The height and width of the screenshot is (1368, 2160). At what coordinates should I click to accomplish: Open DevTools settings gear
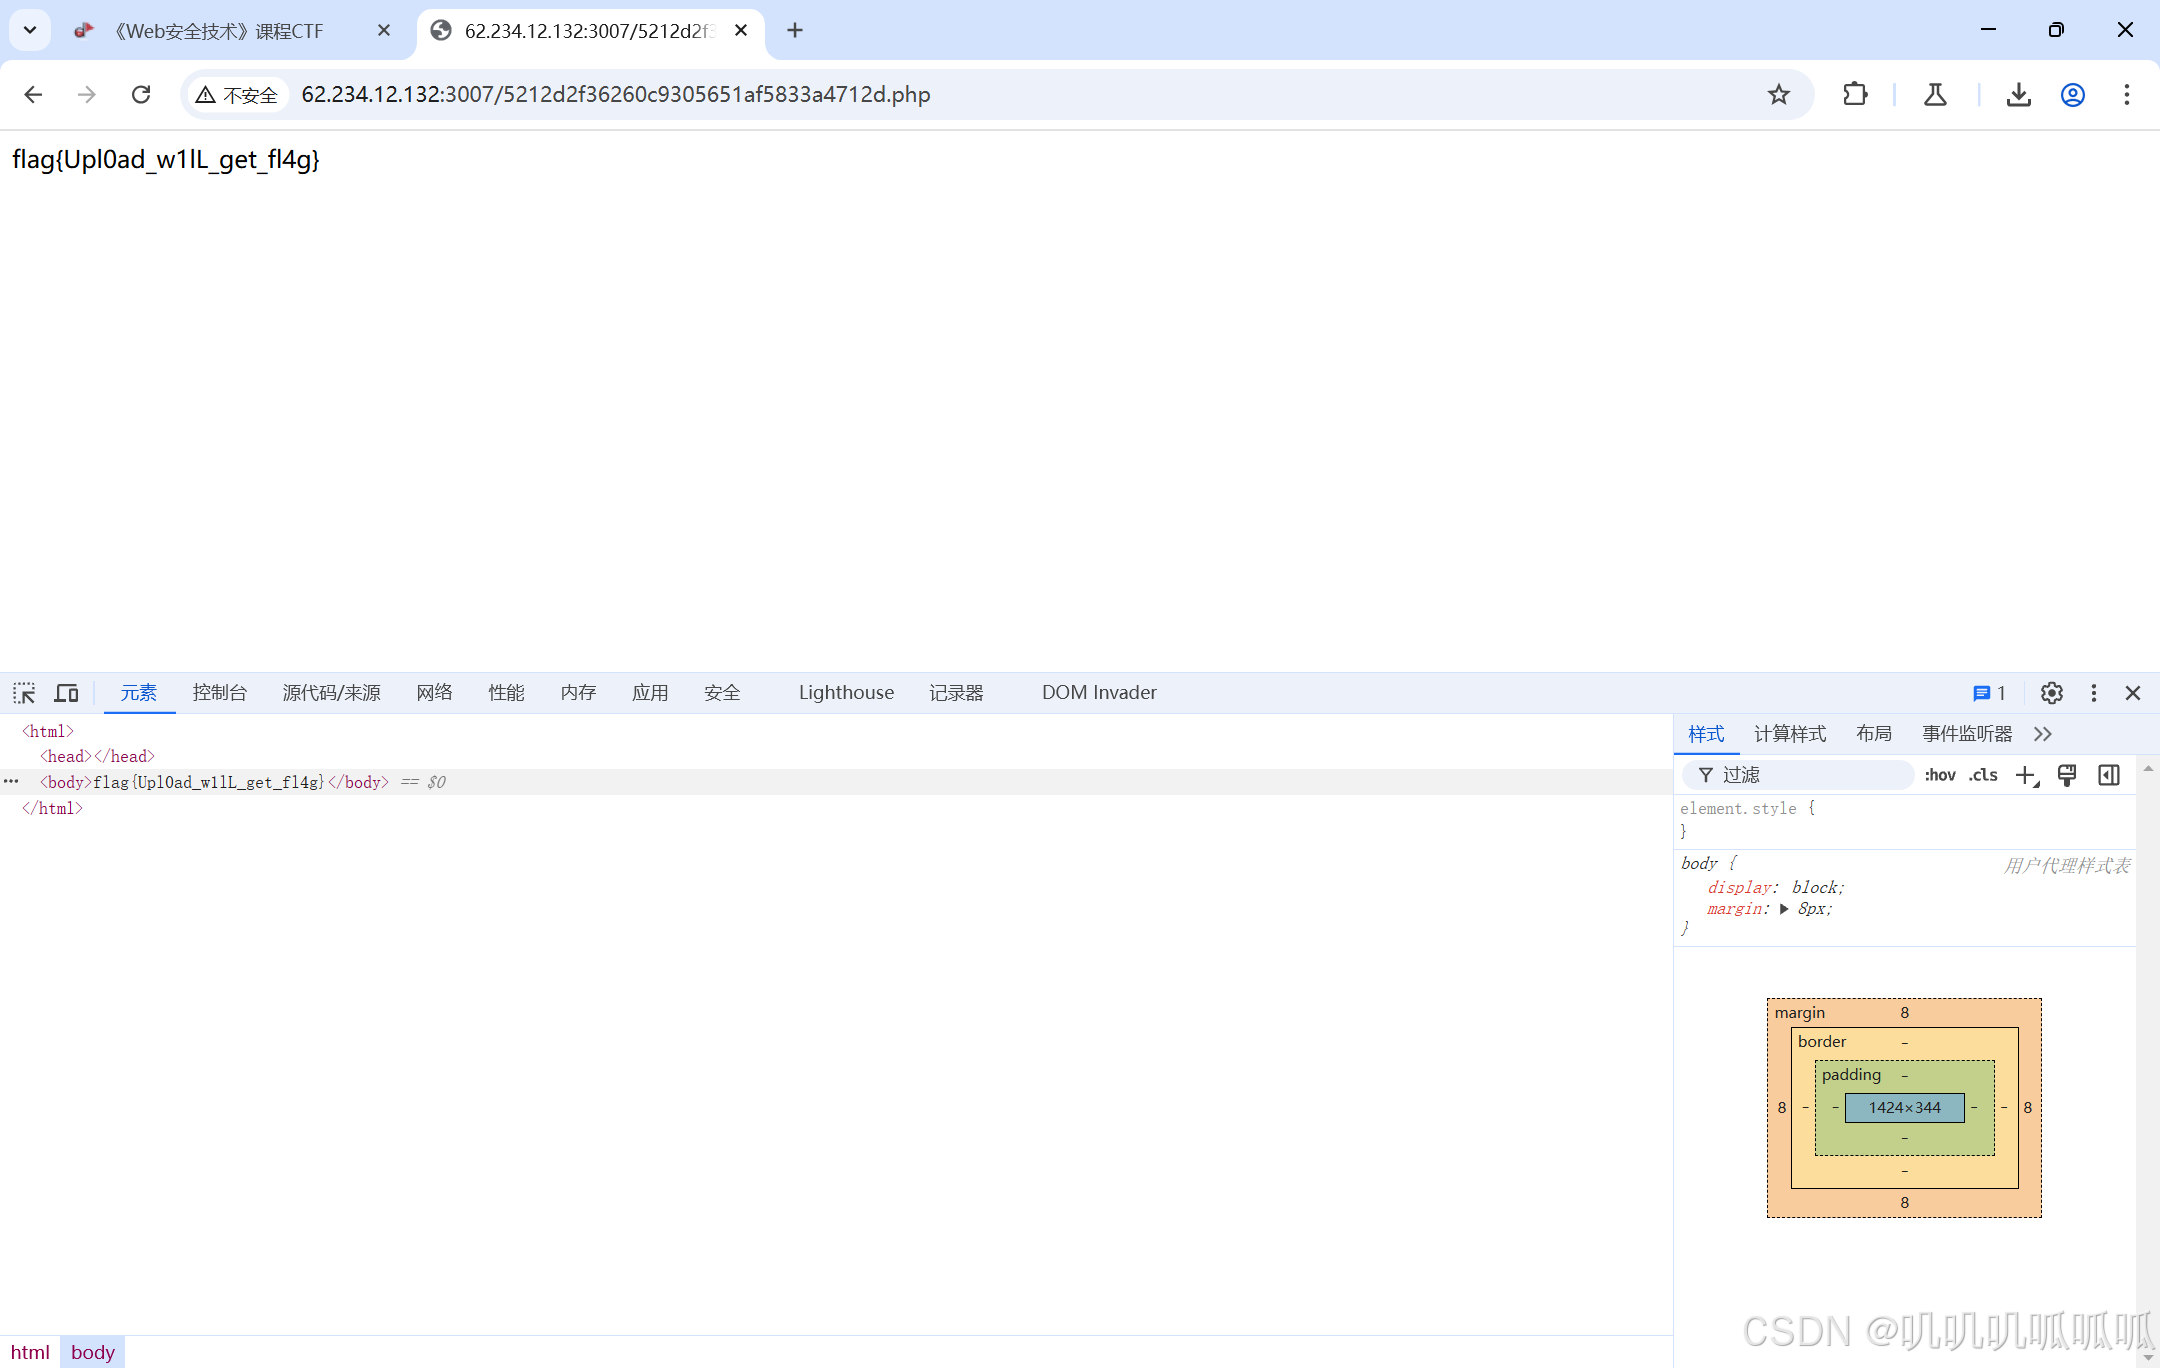coord(2051,693)
